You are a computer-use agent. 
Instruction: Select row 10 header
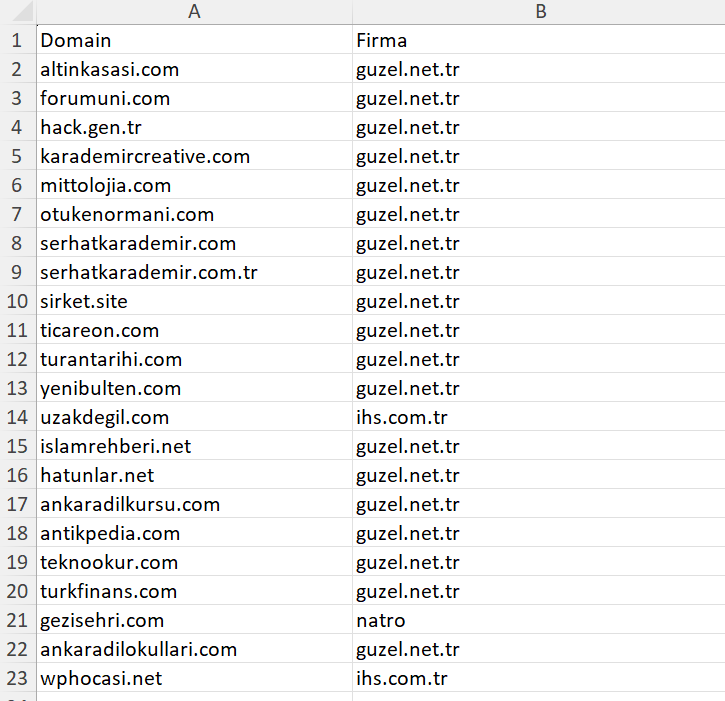click(x=18, y=301)
